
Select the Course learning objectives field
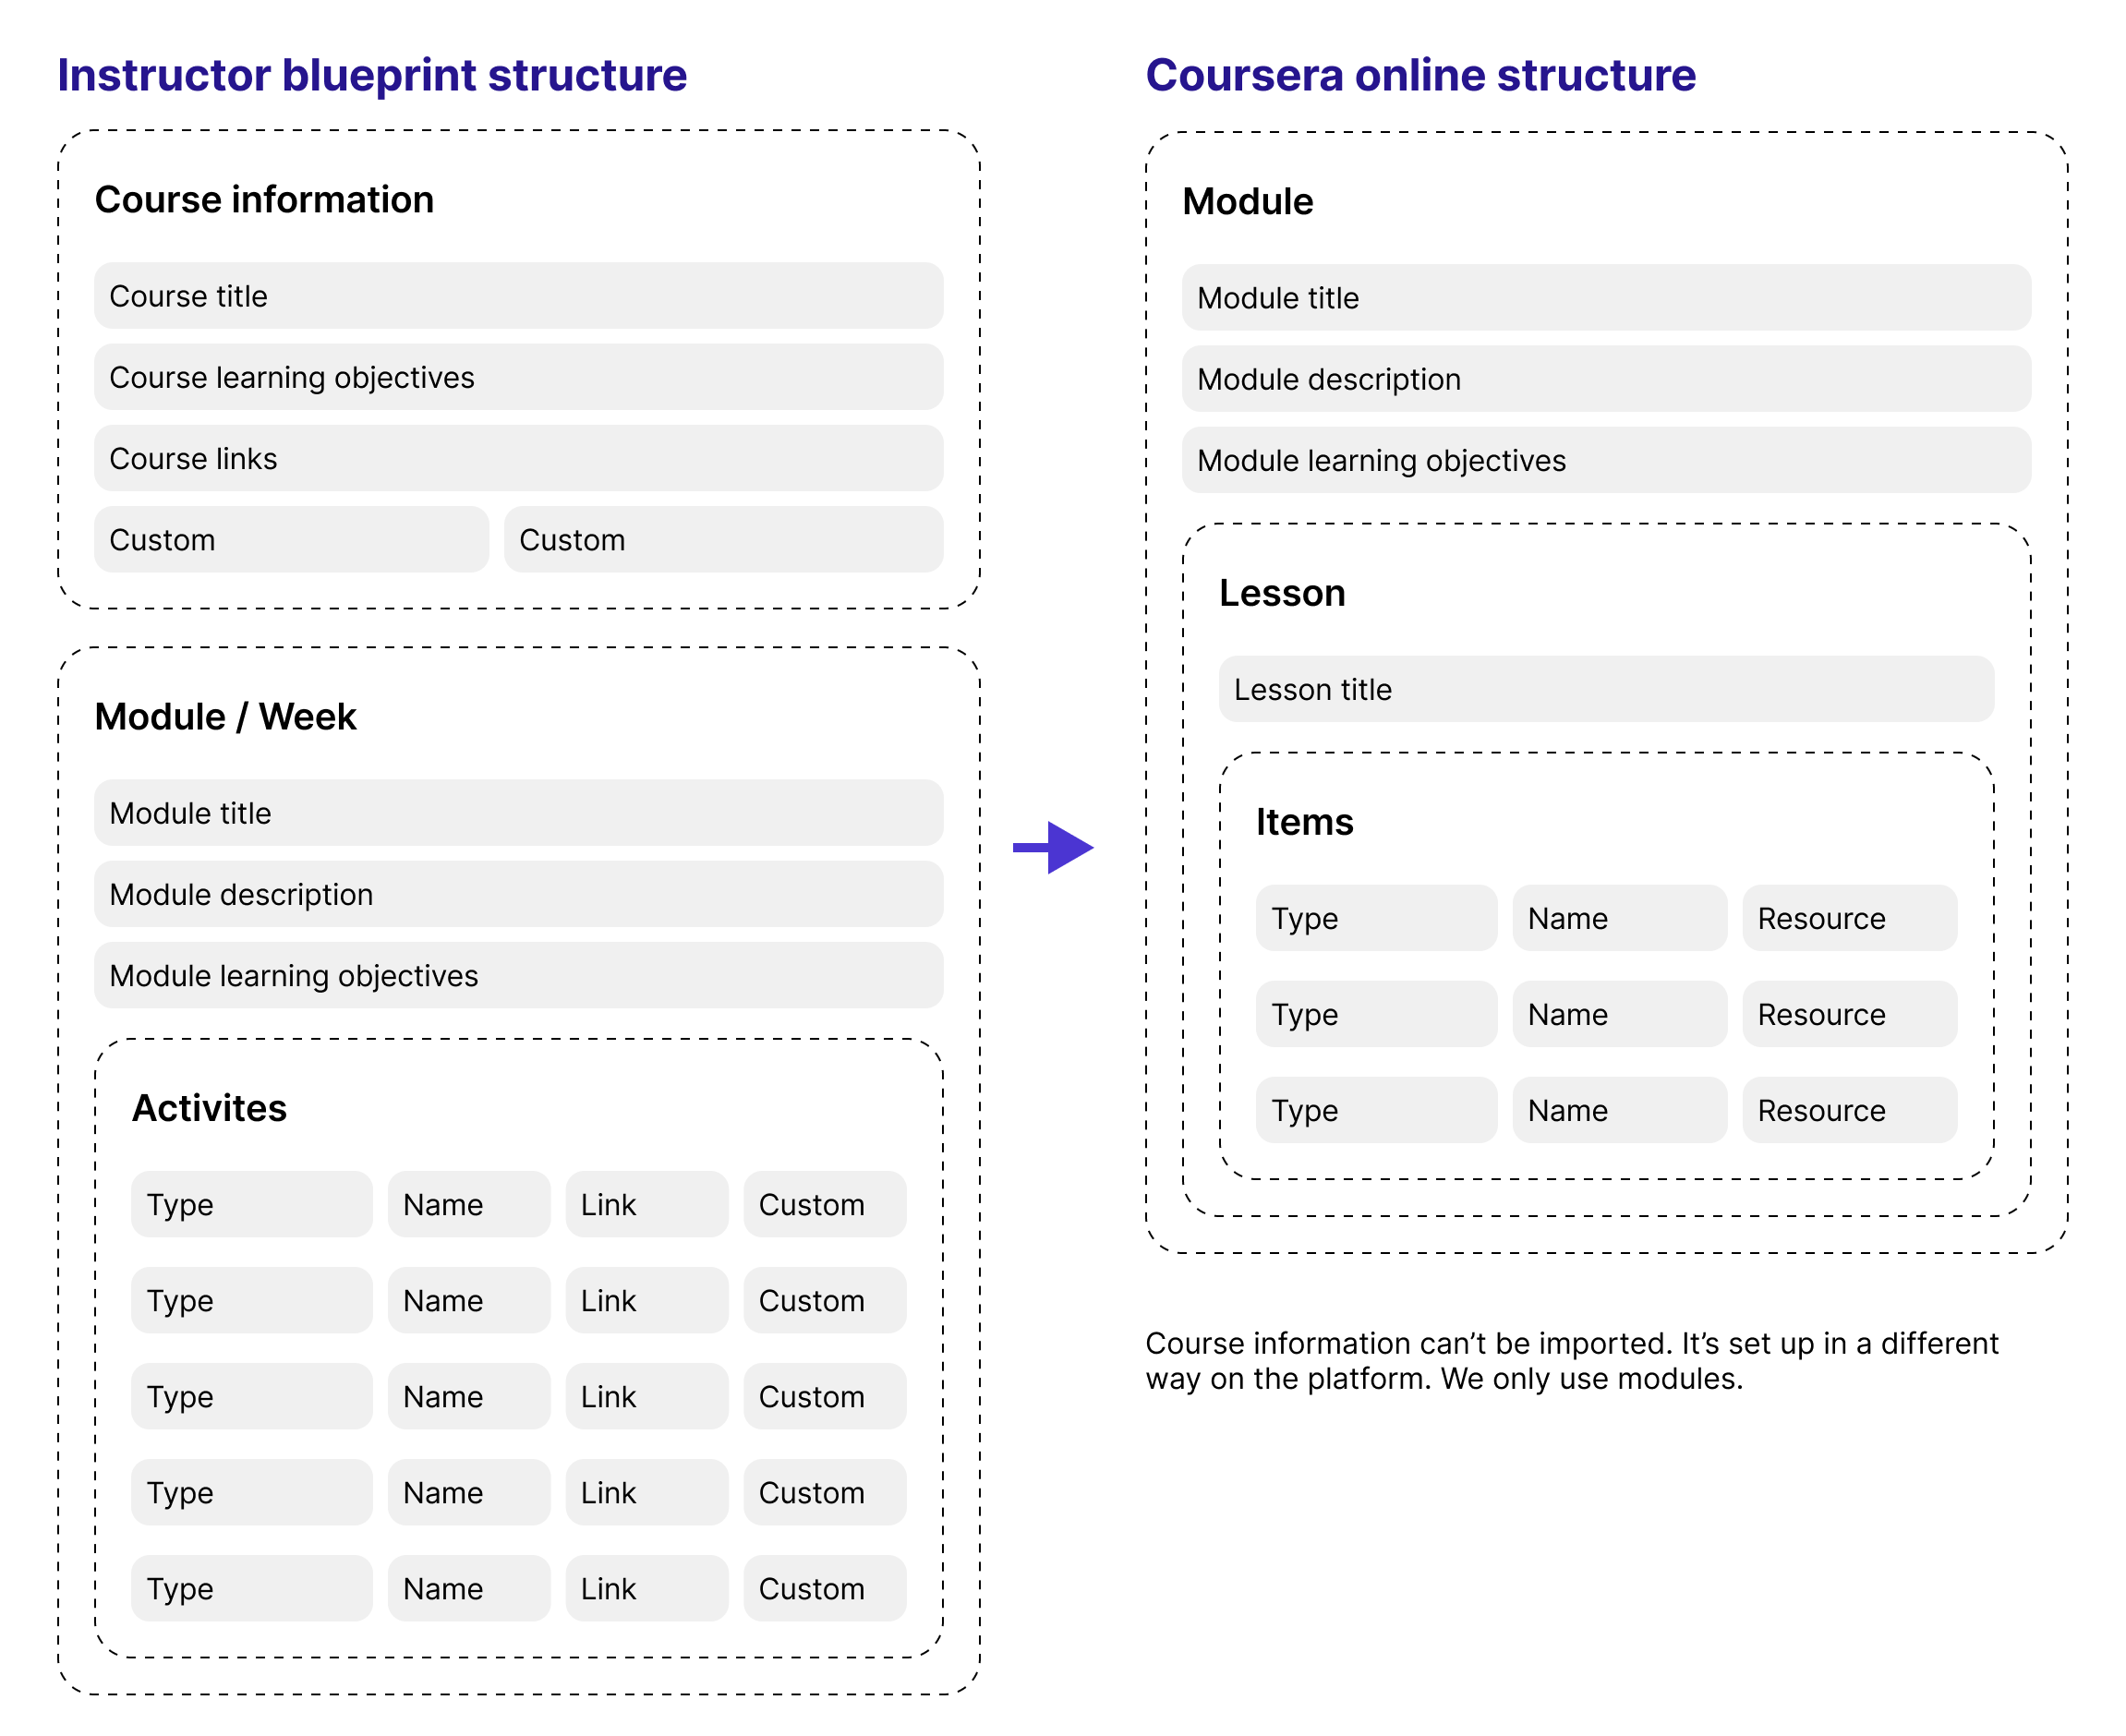point(518,377)
